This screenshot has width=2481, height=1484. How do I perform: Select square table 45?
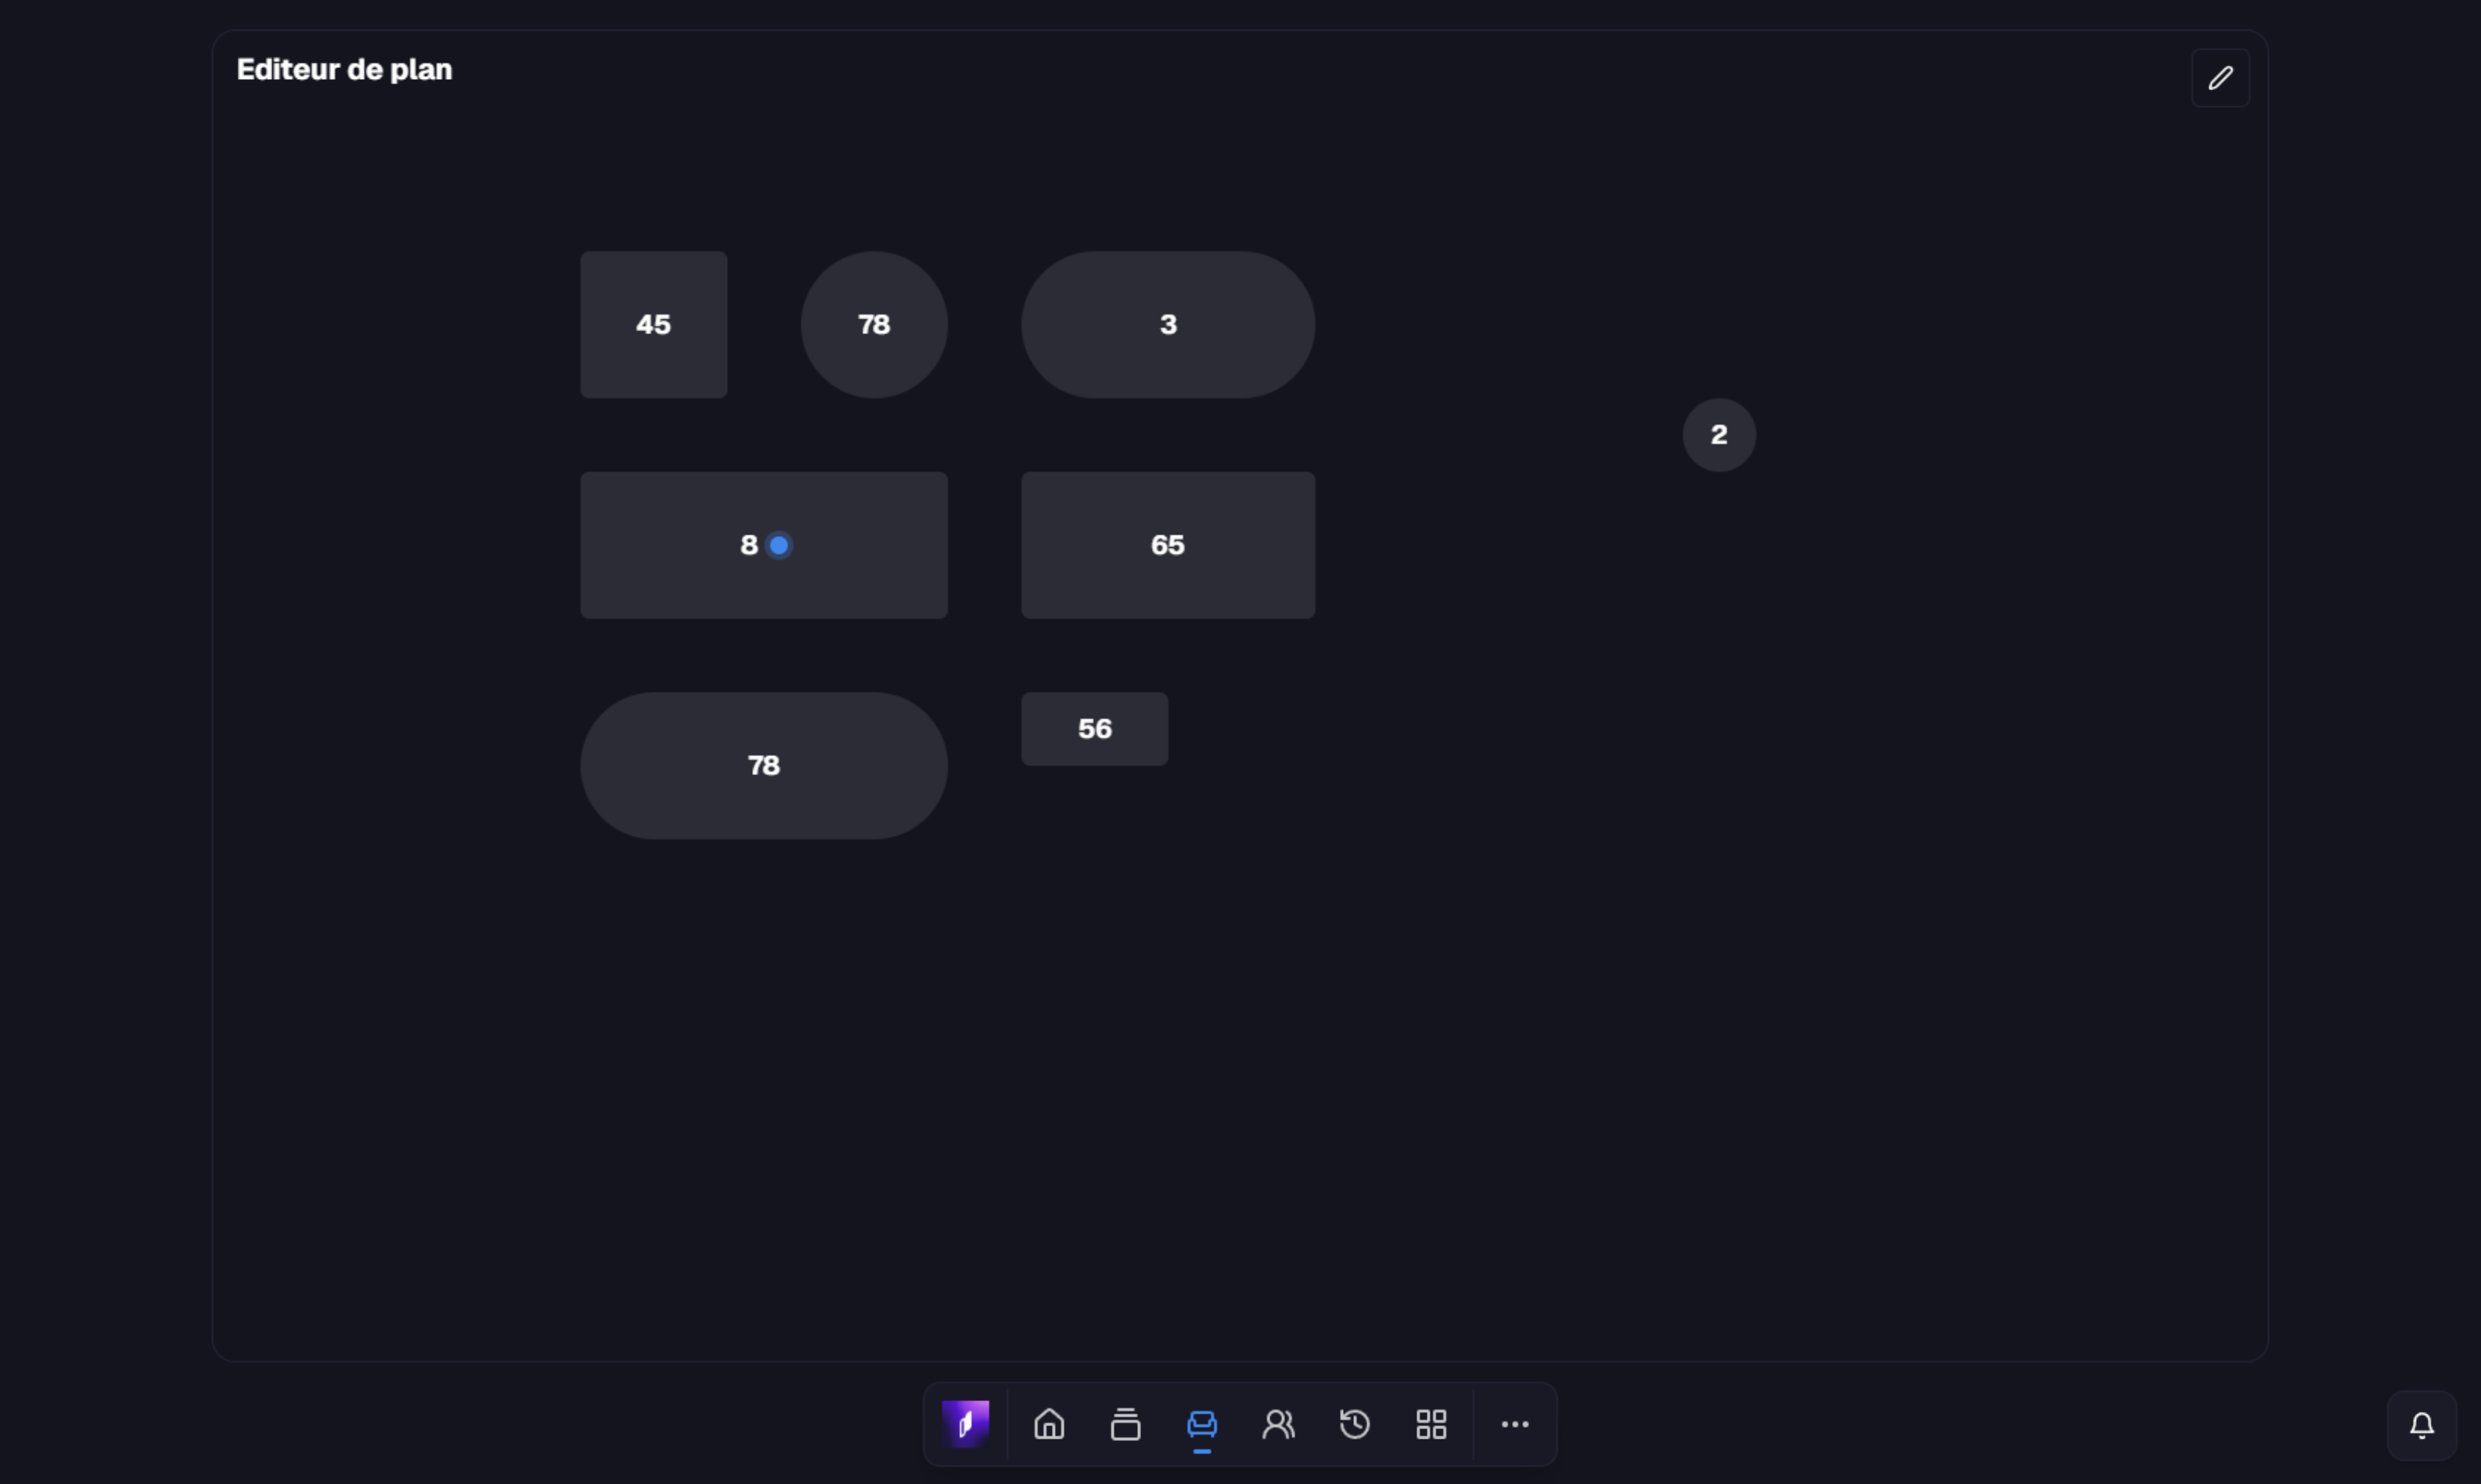(654, 325)
